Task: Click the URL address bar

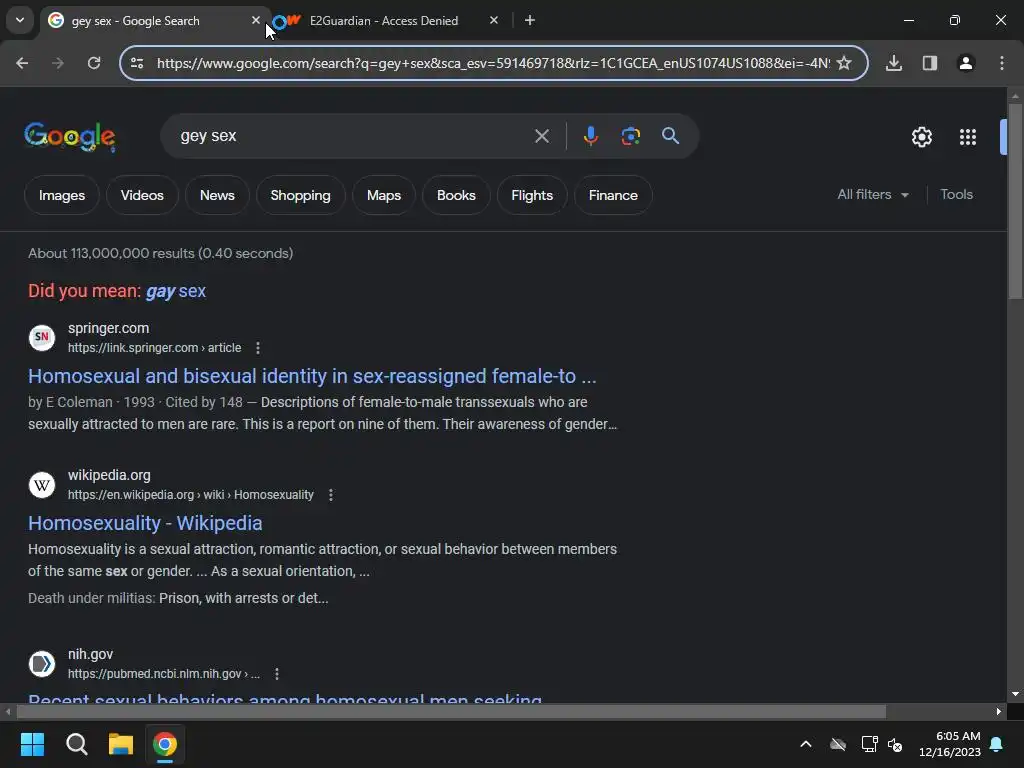Action: (493, 63)
